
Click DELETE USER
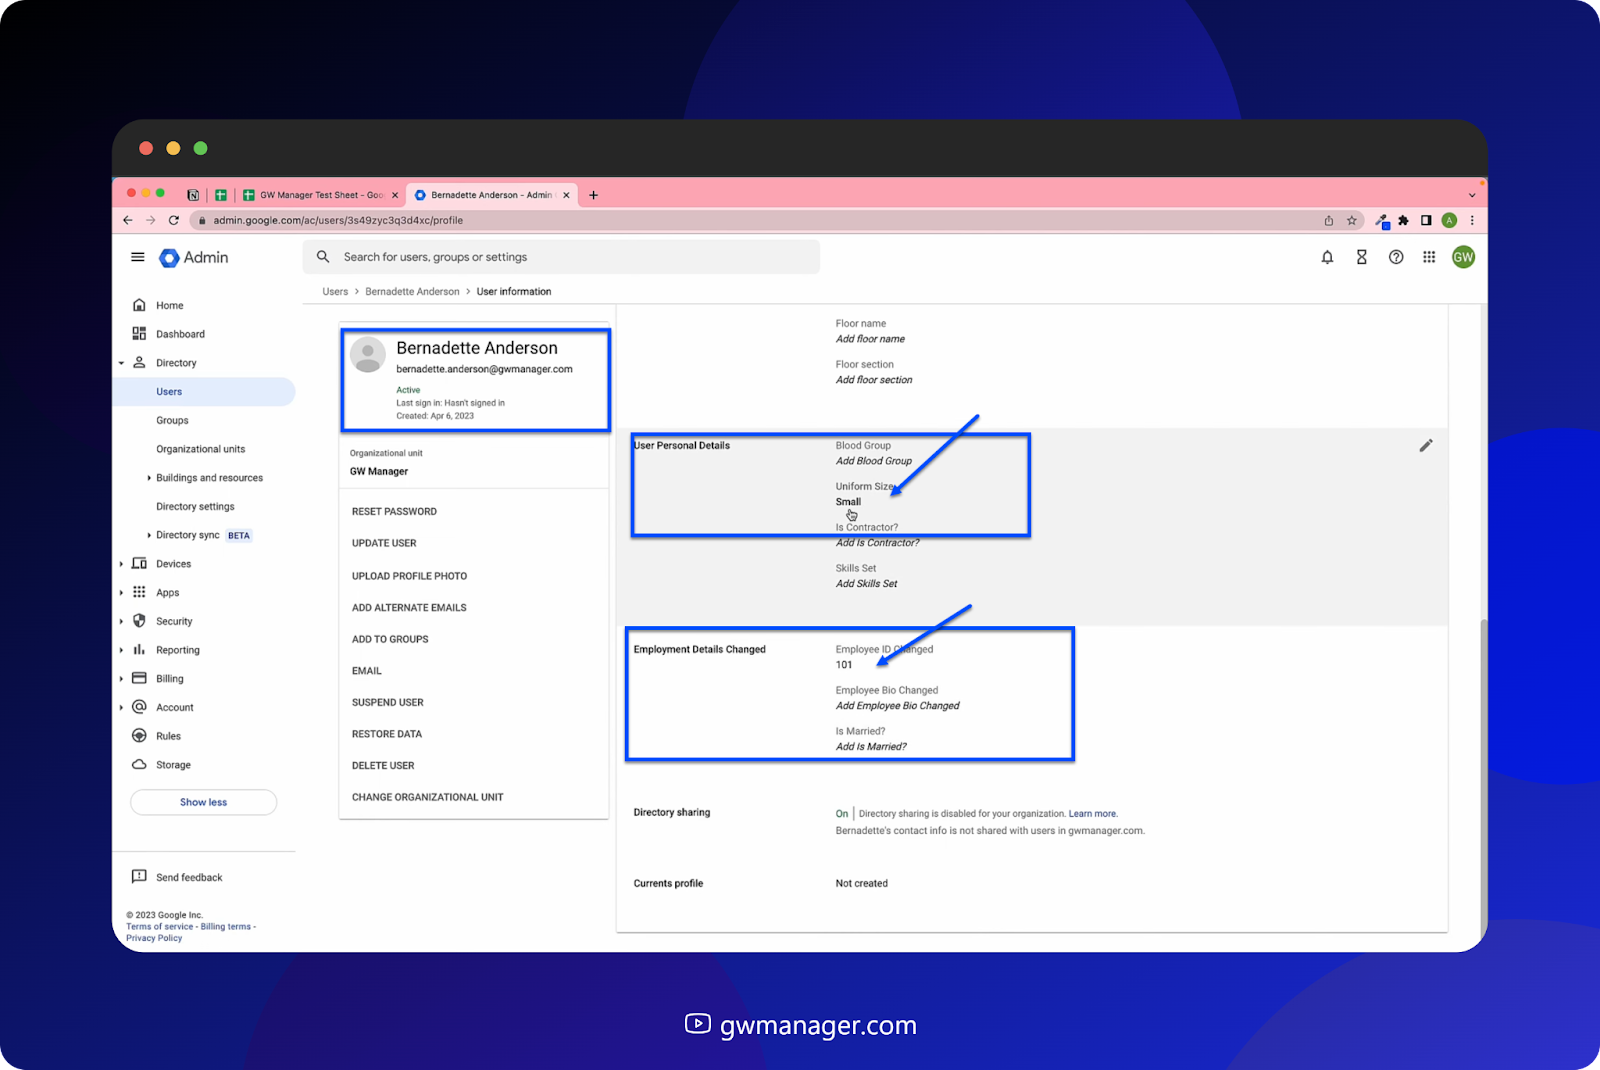click(383, 766)
